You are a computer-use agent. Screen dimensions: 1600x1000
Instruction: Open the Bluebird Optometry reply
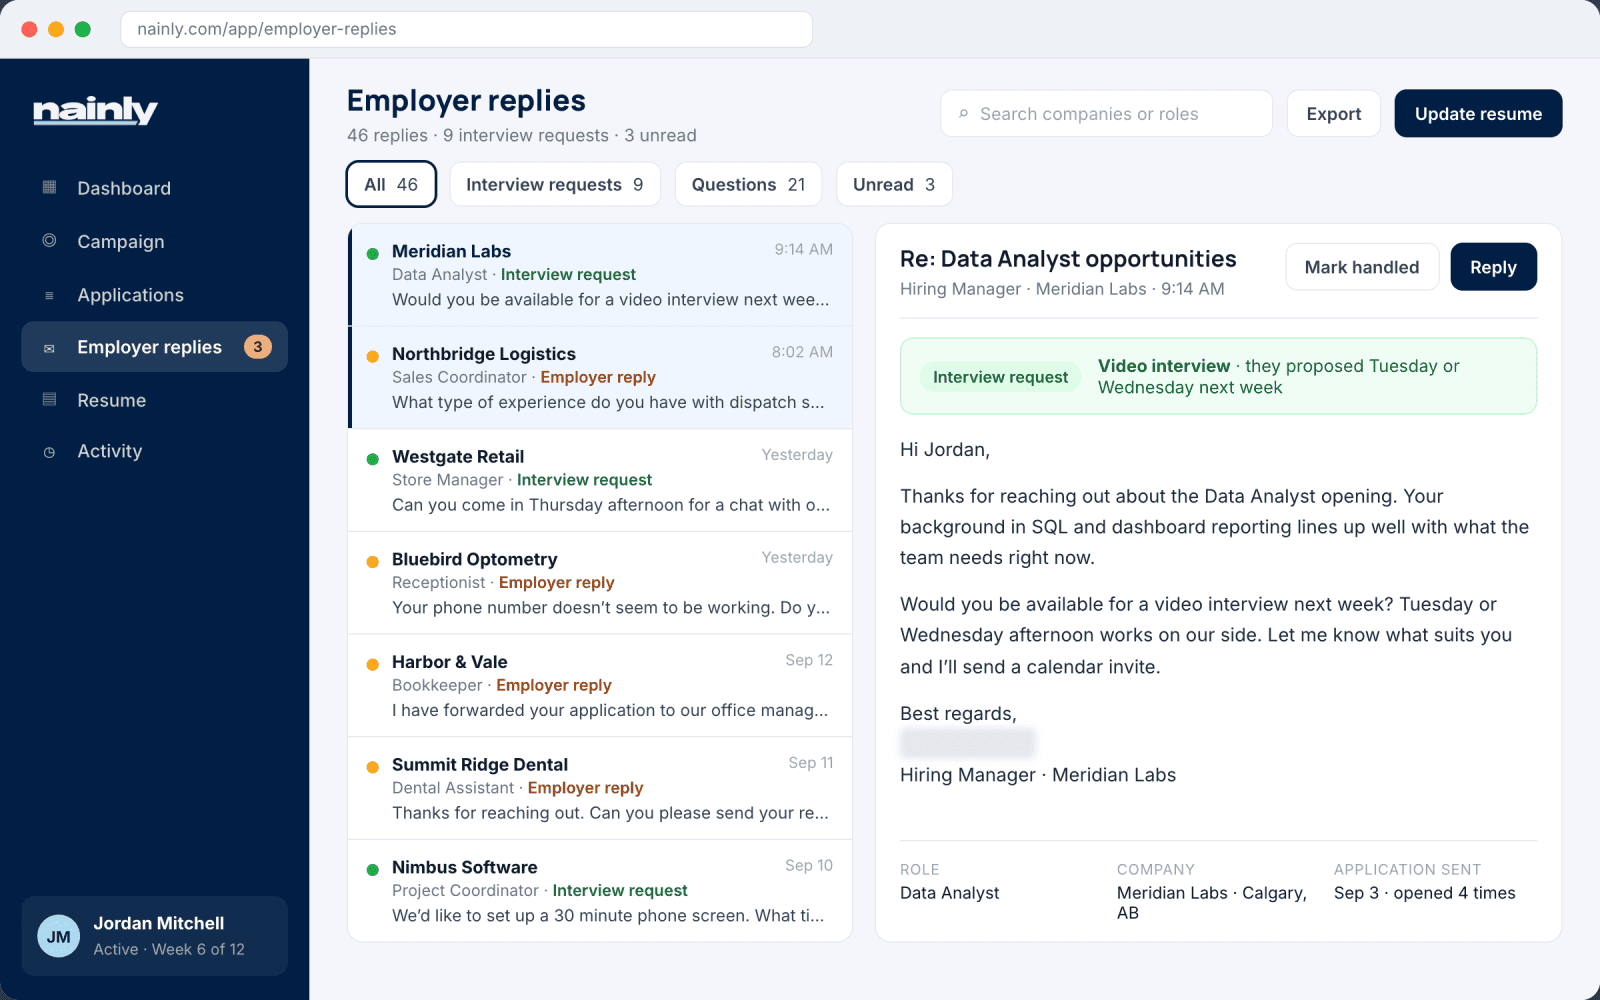pyautogui.click(x=600, y=583)
